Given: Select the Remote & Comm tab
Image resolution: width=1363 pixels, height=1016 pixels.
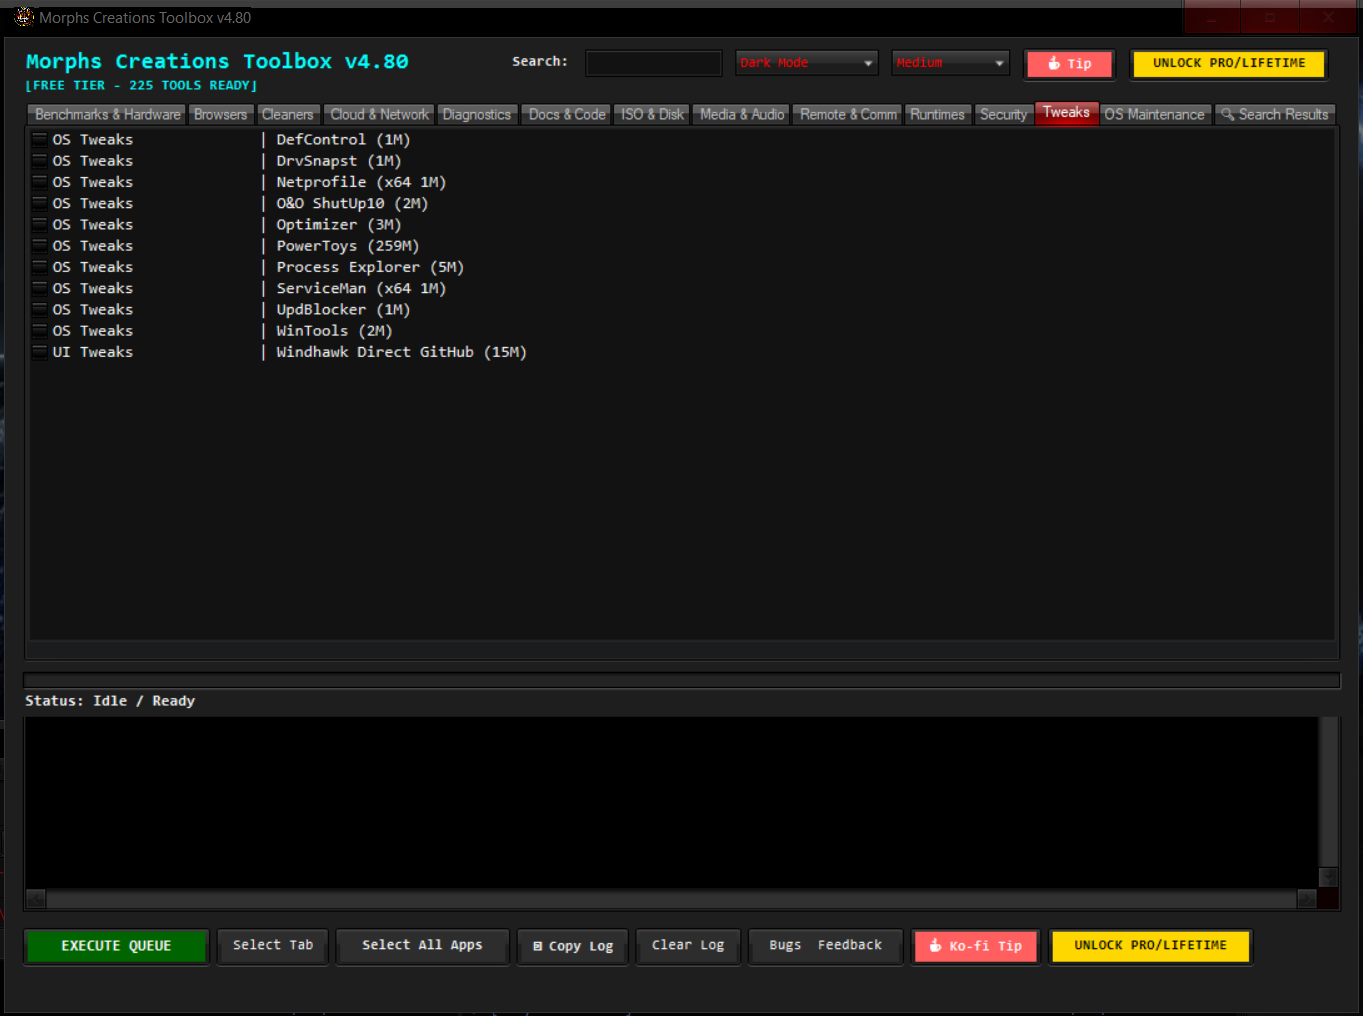Looking at the screenshot, I should point(848,115).
